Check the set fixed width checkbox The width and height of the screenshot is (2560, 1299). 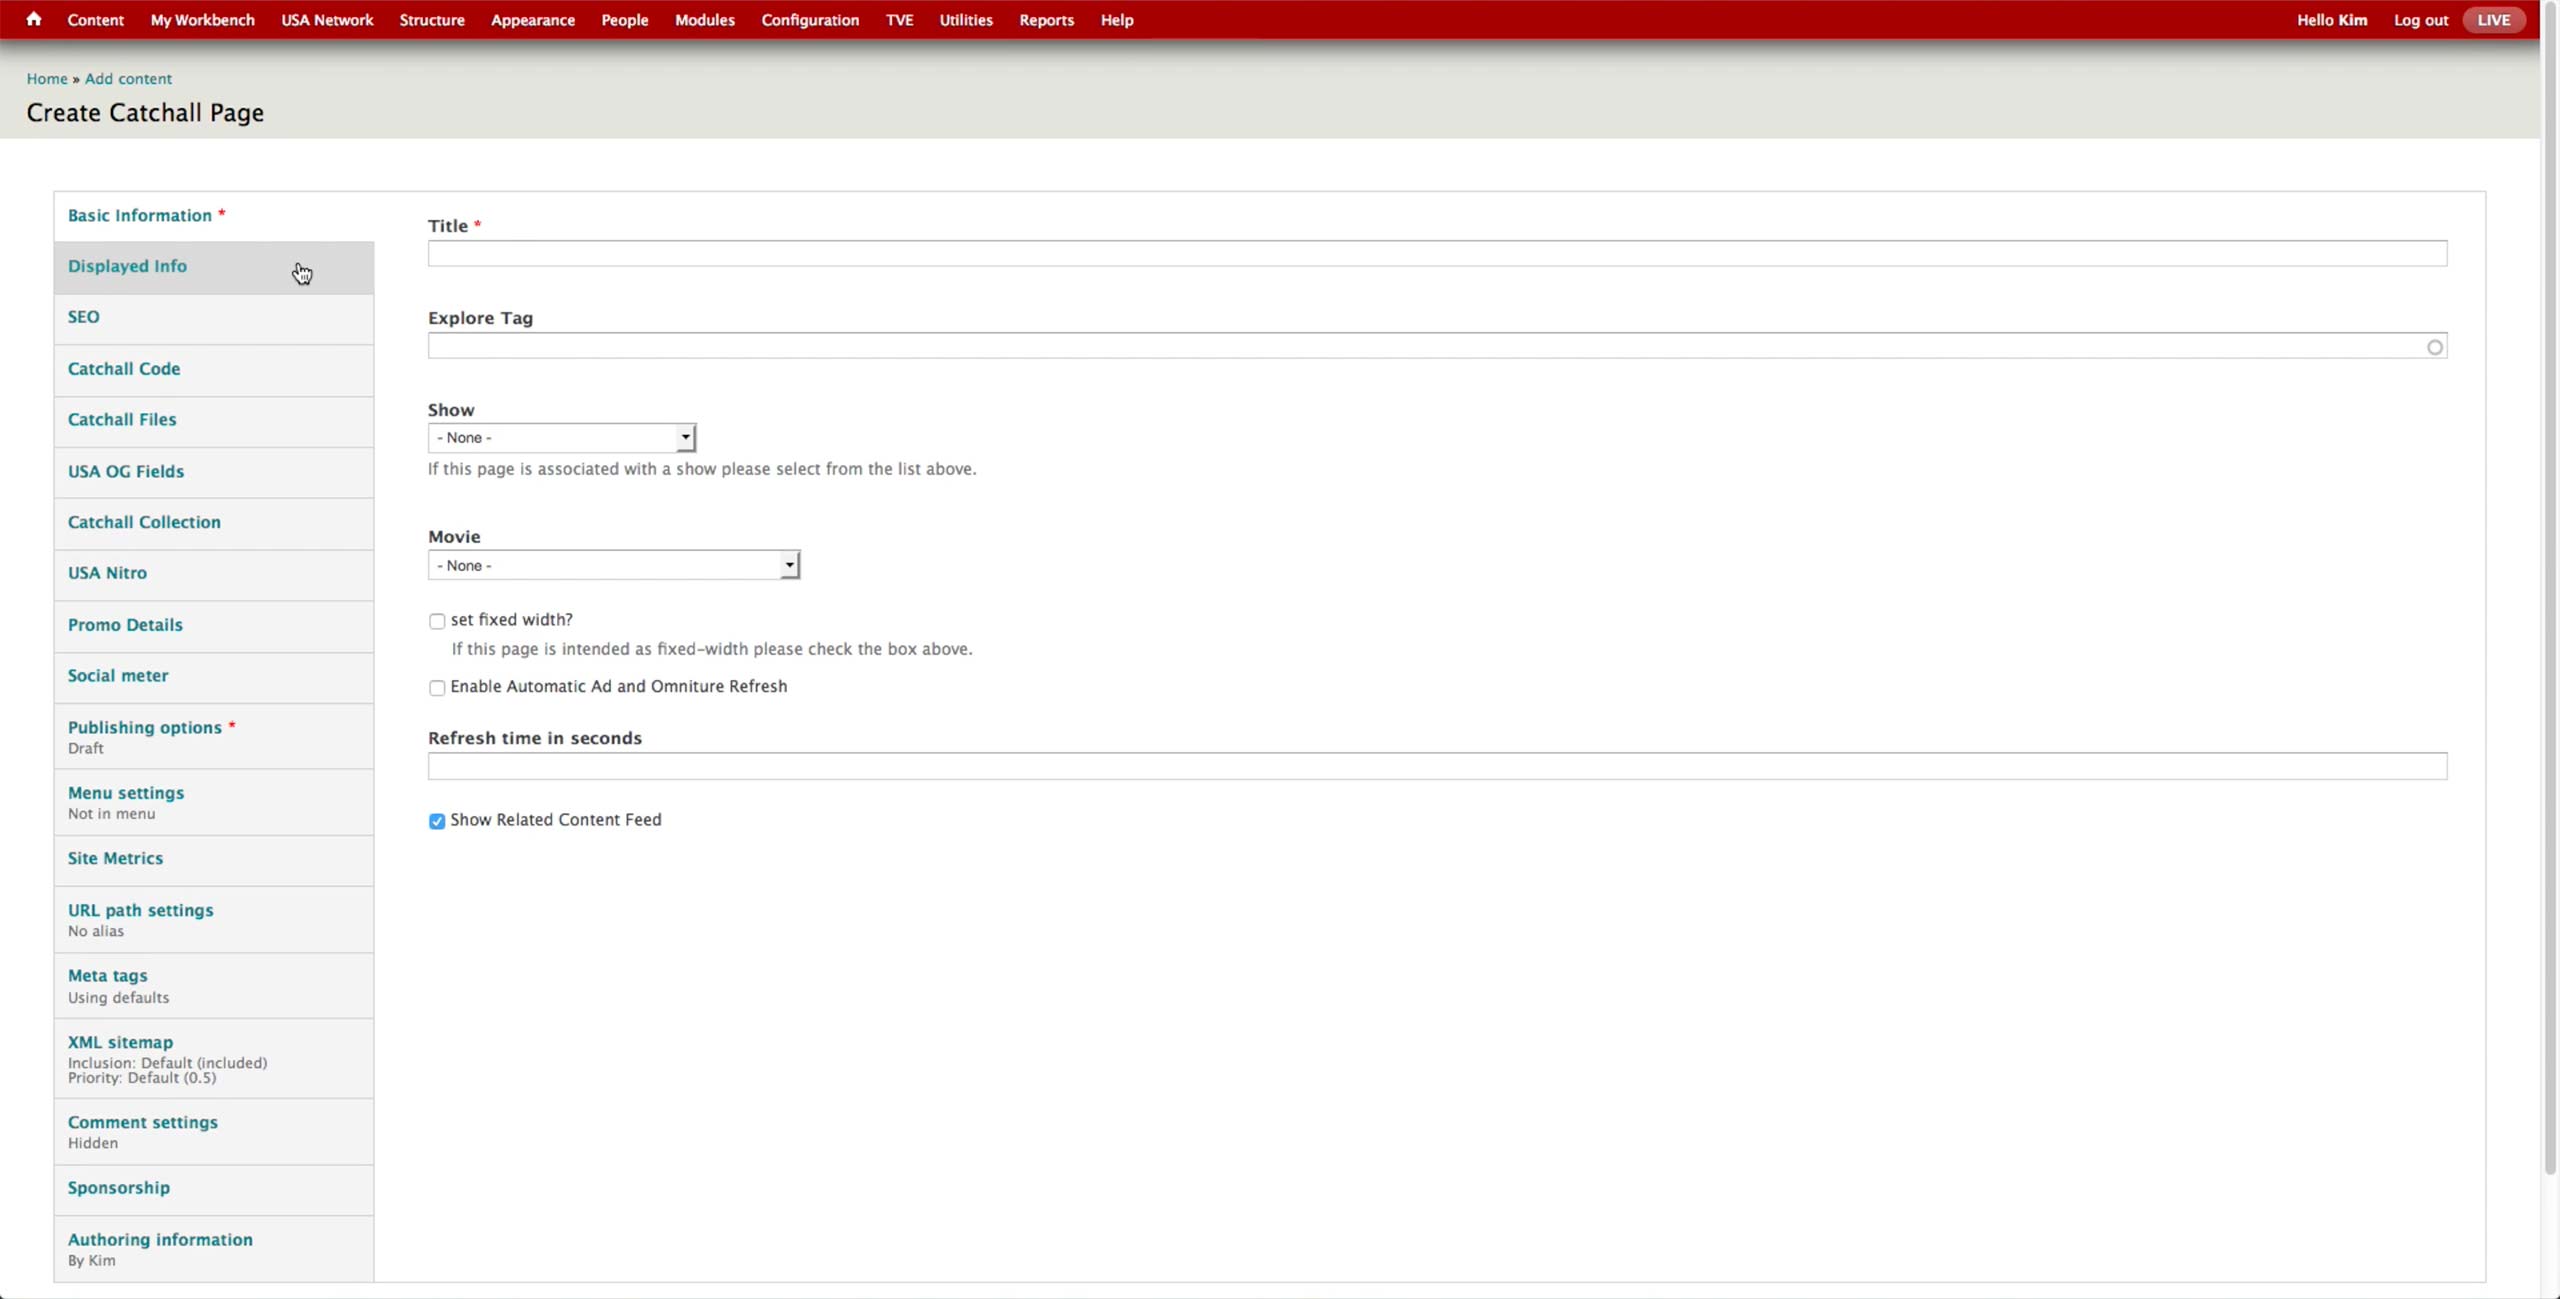click(x=437, y=621)
